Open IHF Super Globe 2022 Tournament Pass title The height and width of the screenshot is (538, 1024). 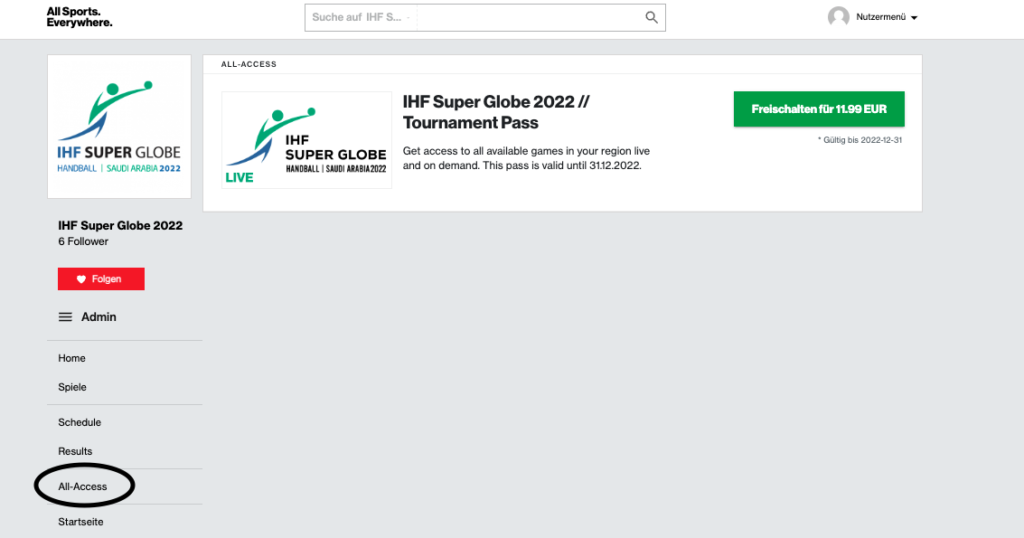click(496, 112)
